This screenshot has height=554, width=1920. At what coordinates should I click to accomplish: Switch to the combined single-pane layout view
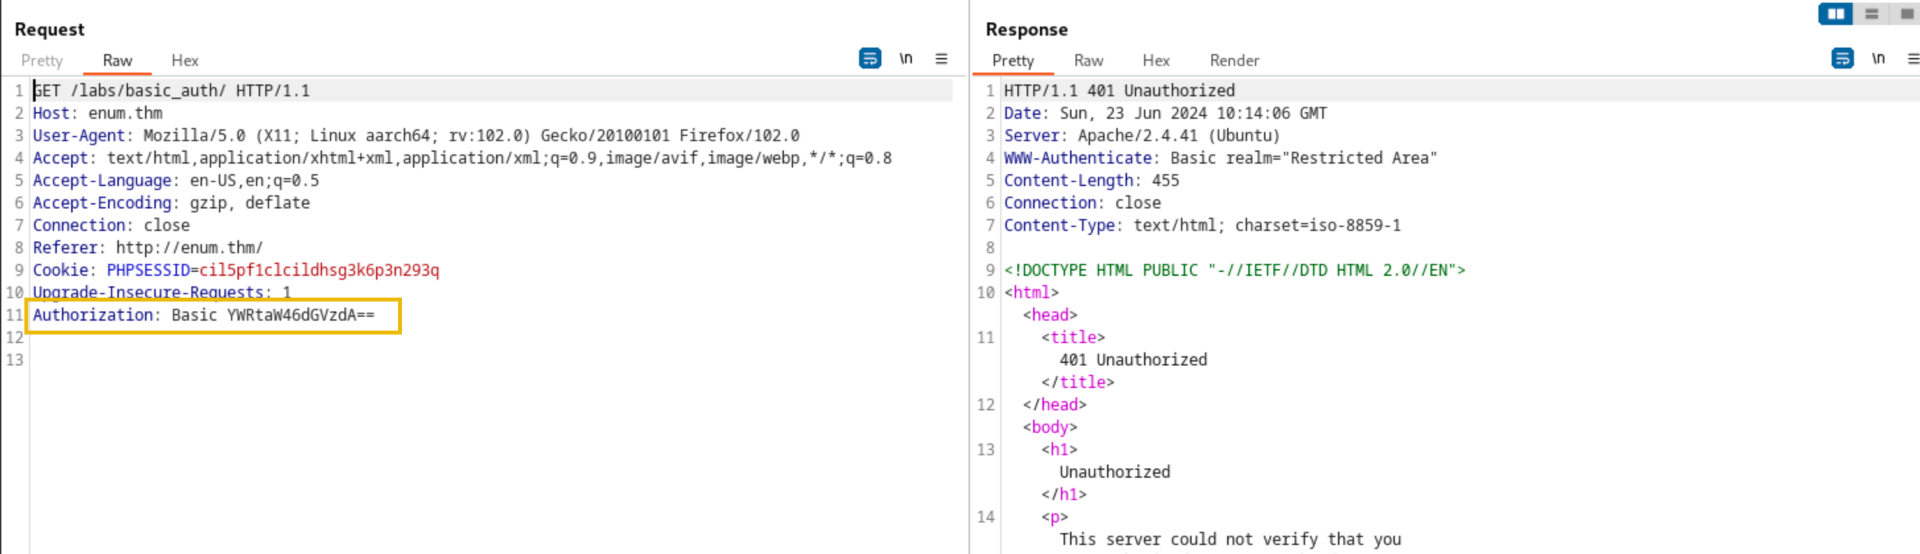tap(1906, 14)
